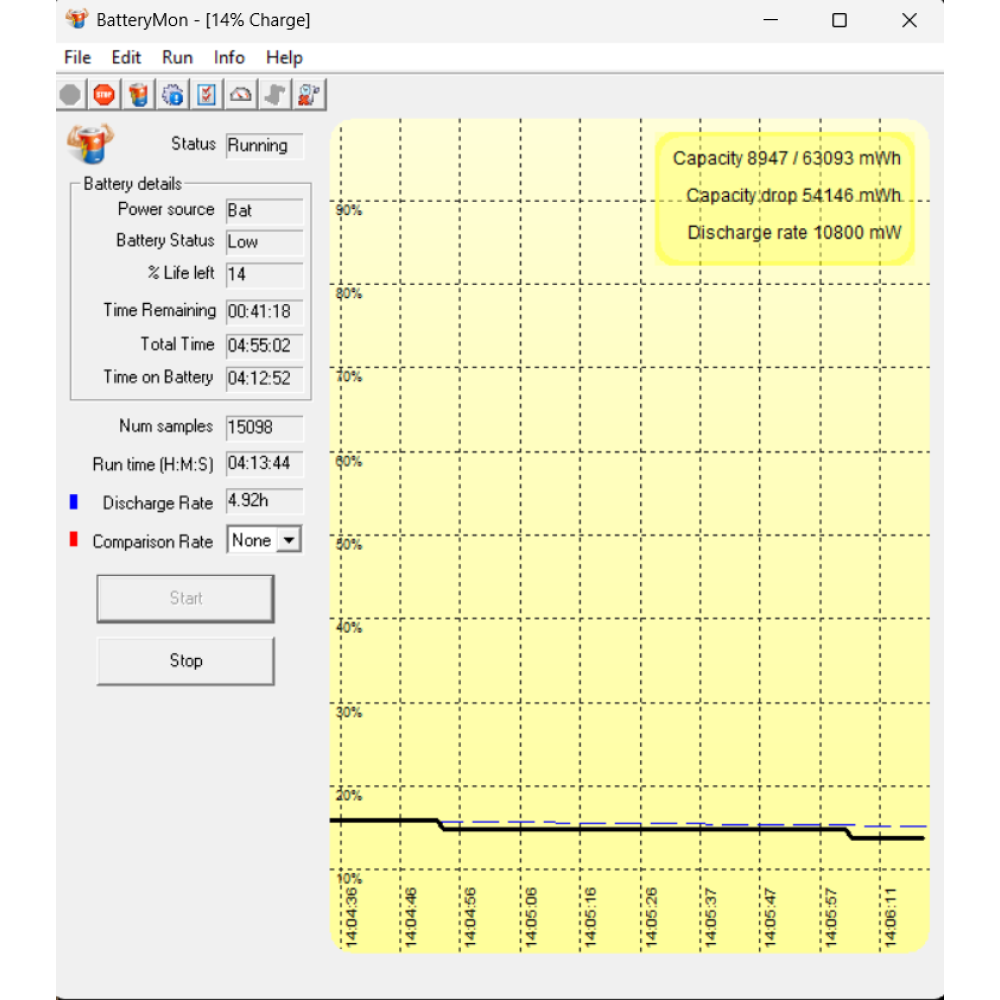Open the checklist configuration toolbar icon
The height and width of the screenshot is (1000, 1000).
coord(206,95)
